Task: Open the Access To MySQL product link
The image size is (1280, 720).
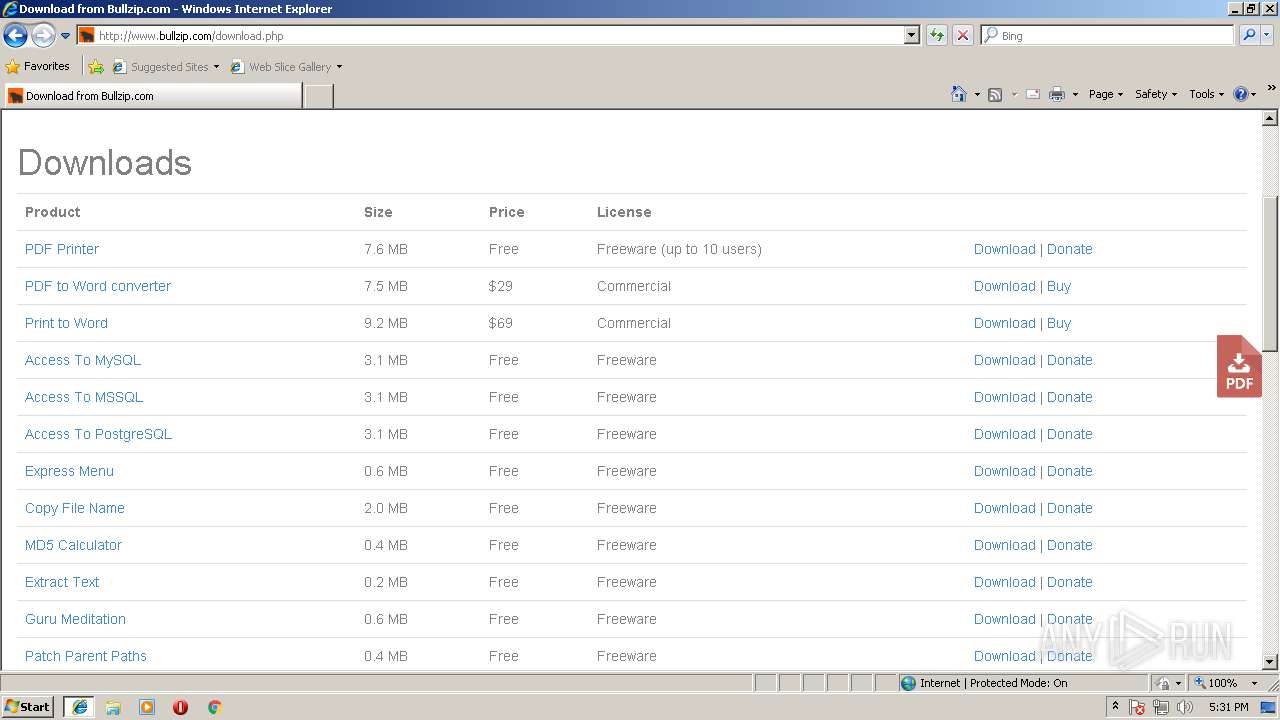Action: (83, 360)
